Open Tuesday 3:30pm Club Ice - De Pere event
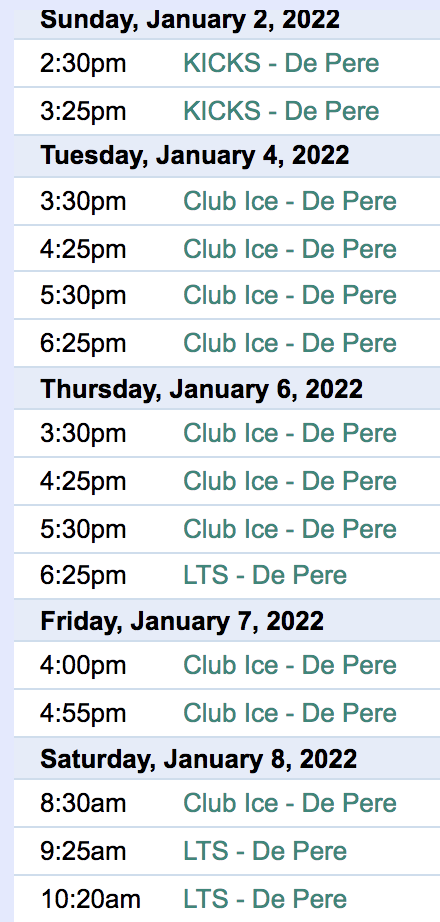Viewport: 440px width, 922px height. click(x=290, y=202)
